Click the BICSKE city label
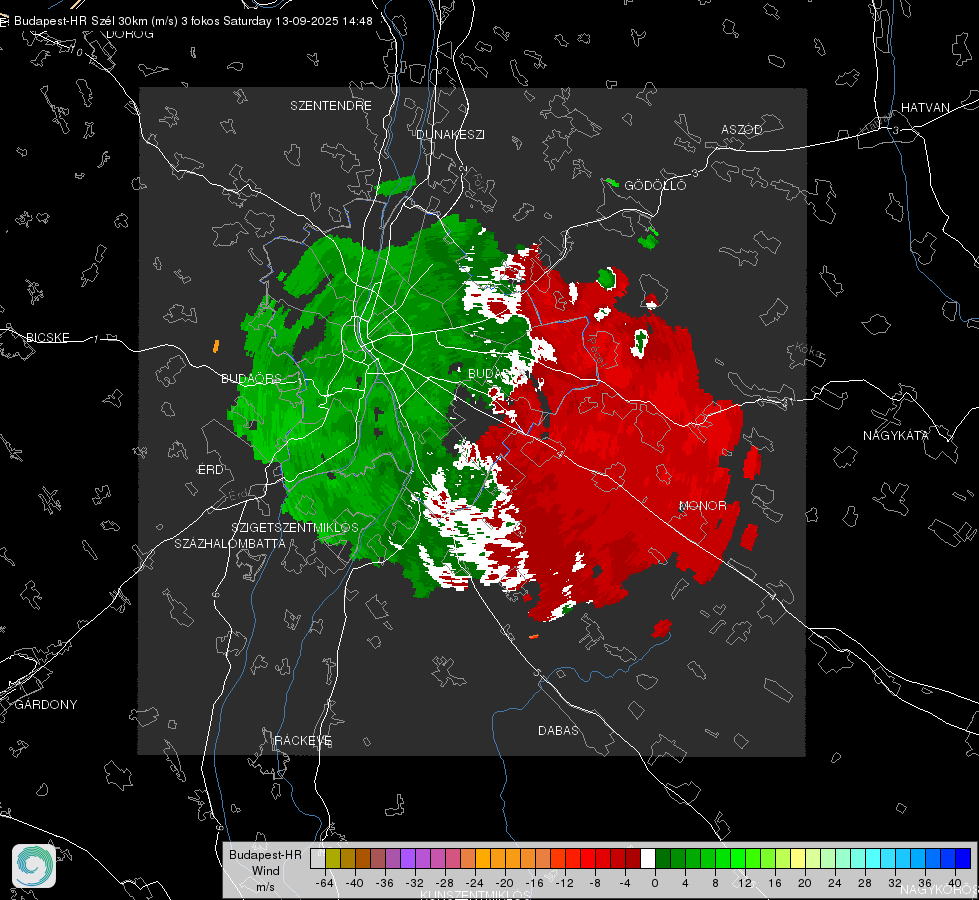Viewport: 979px width, 900px height. [47, 337]
